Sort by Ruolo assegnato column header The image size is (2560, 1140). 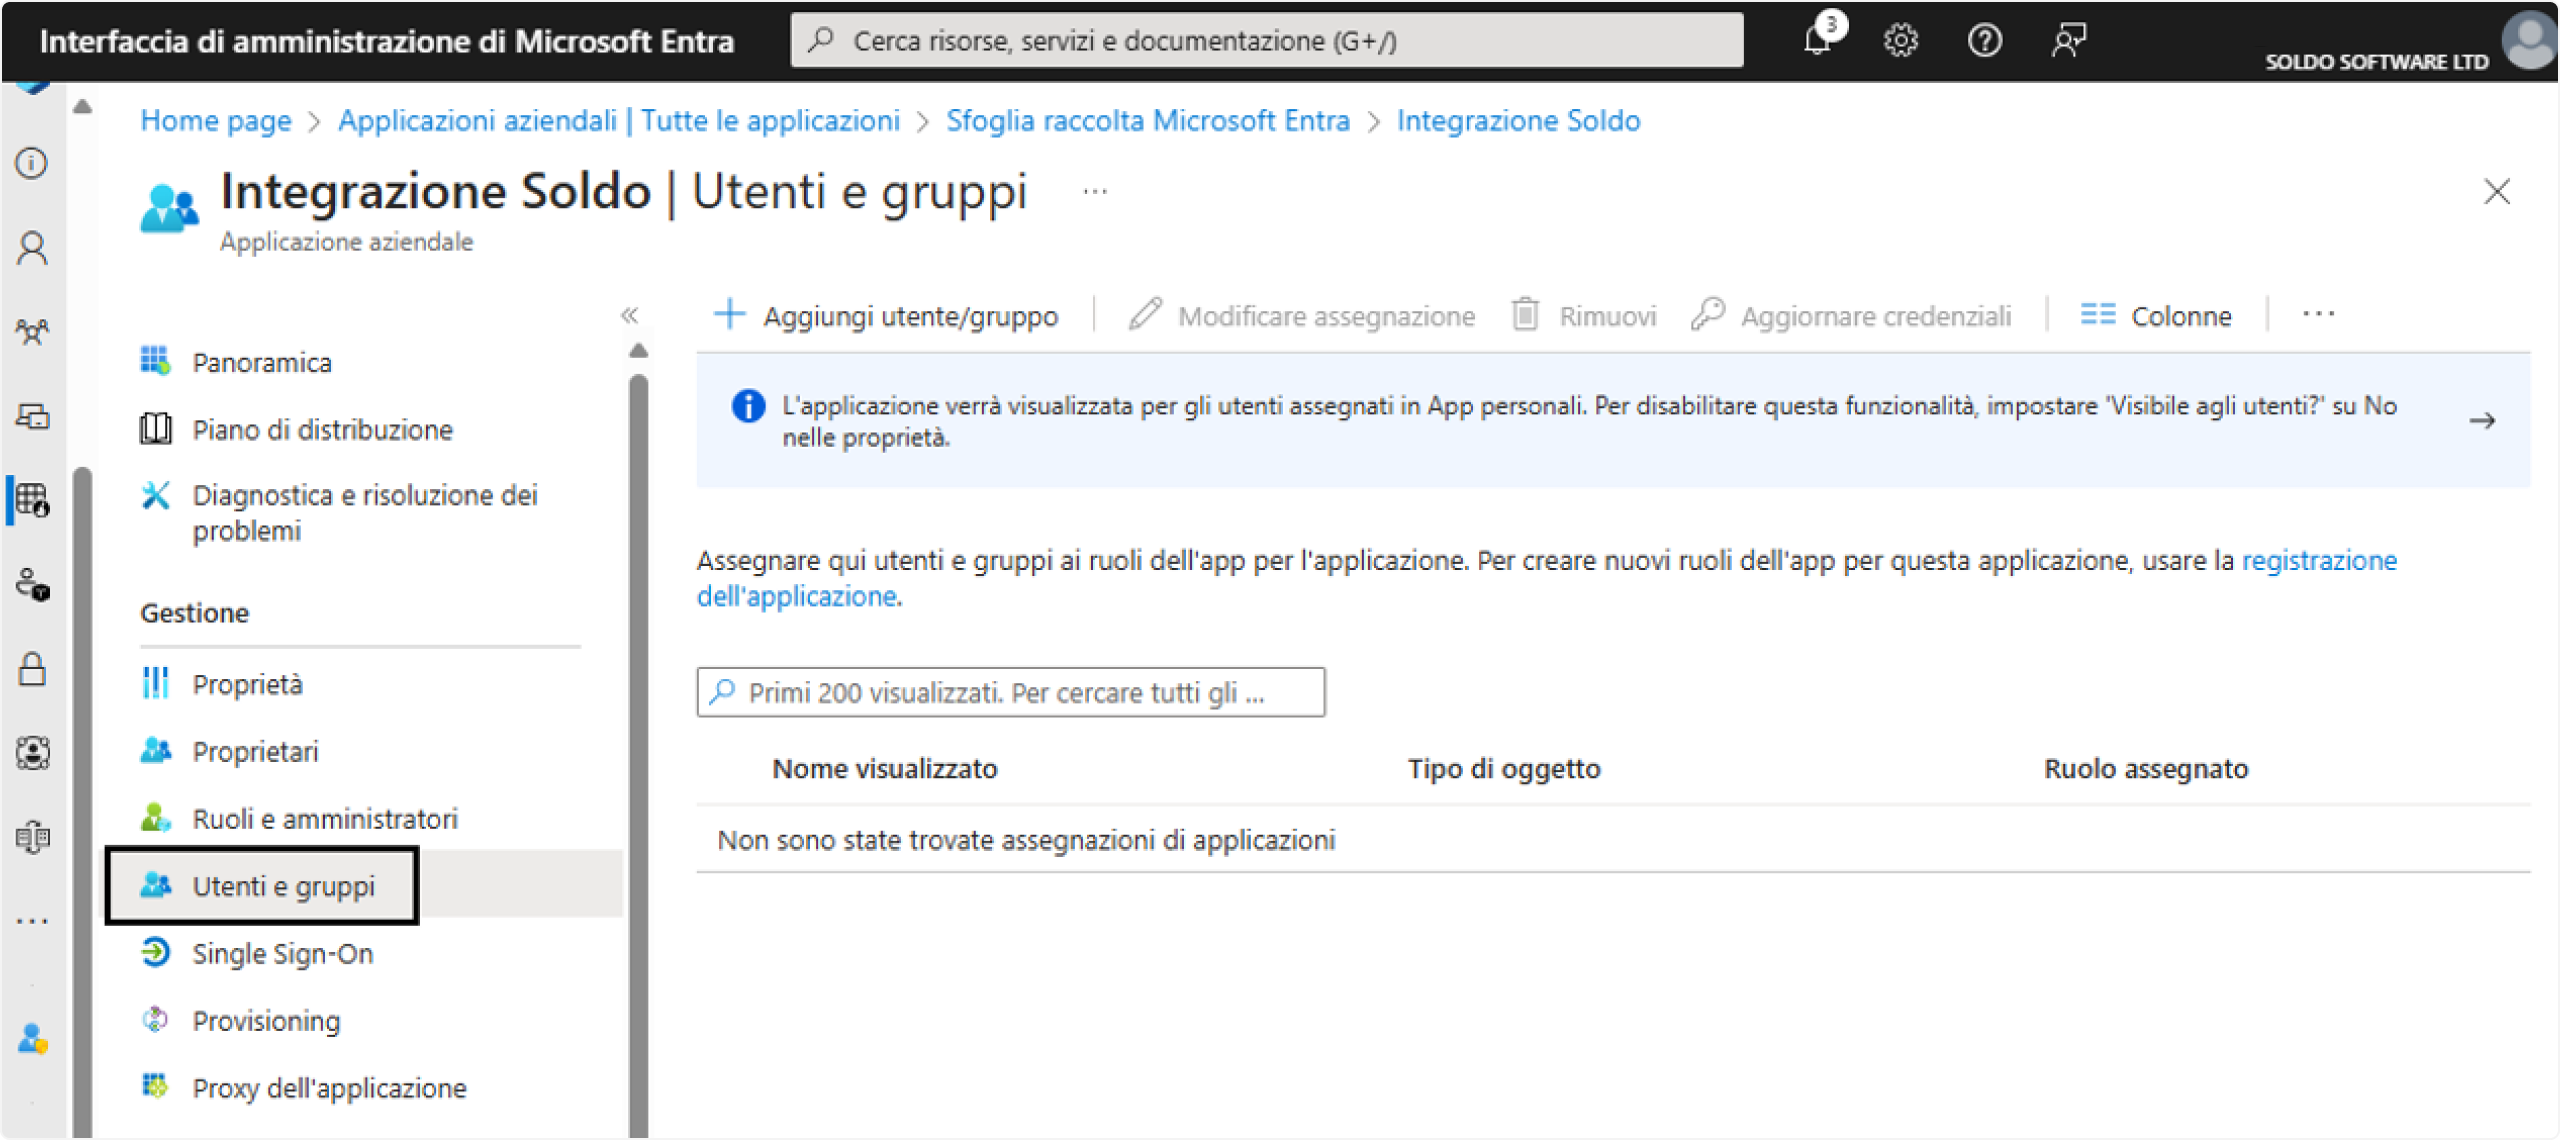pos(2146,768)
